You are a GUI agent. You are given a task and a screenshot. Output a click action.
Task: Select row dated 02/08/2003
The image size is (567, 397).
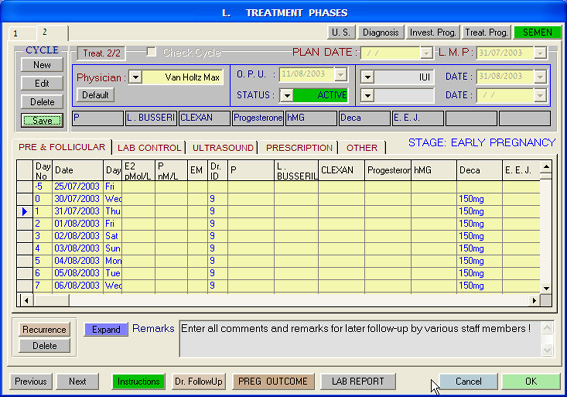tap(278, 236)
